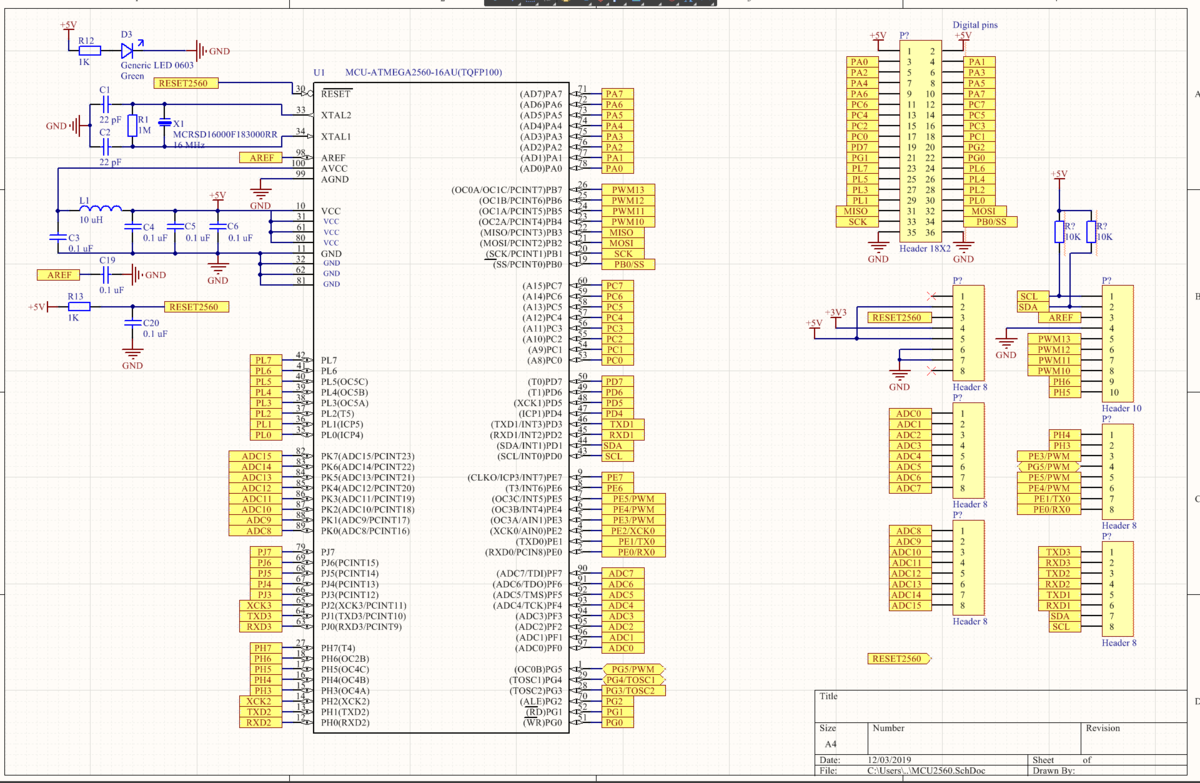1200x783 pixels.
Task: Select the PG5/PWM port beside the OC0B pin
Action: click(633, 669)
